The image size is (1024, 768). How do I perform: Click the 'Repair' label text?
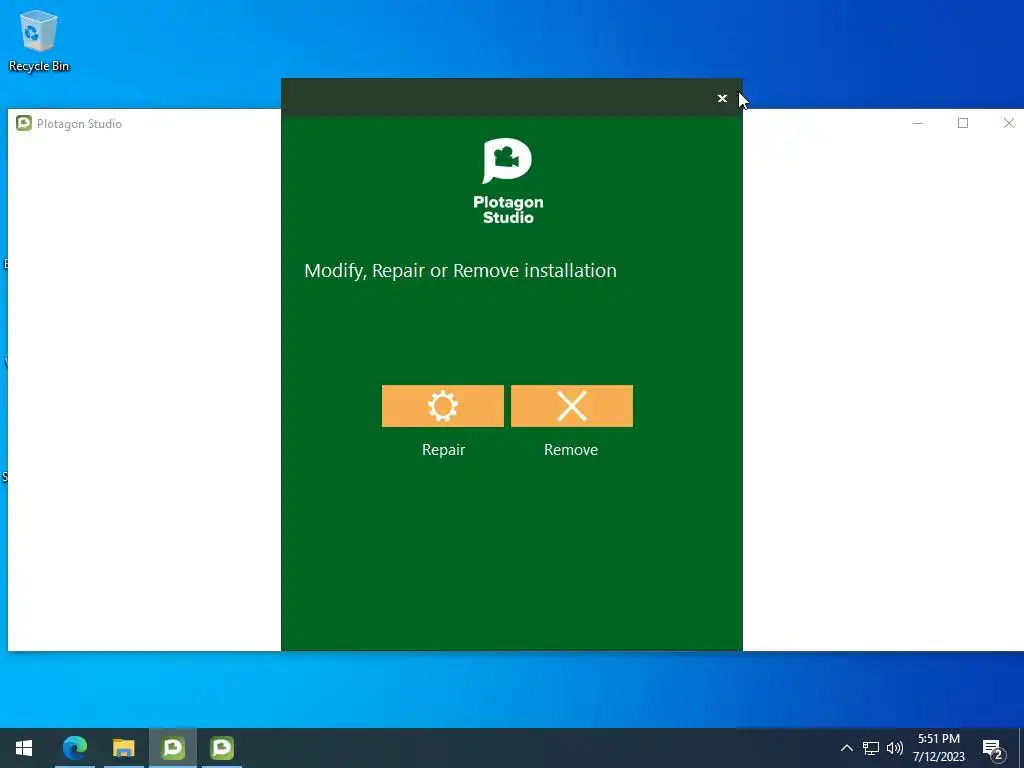(443, 450)
